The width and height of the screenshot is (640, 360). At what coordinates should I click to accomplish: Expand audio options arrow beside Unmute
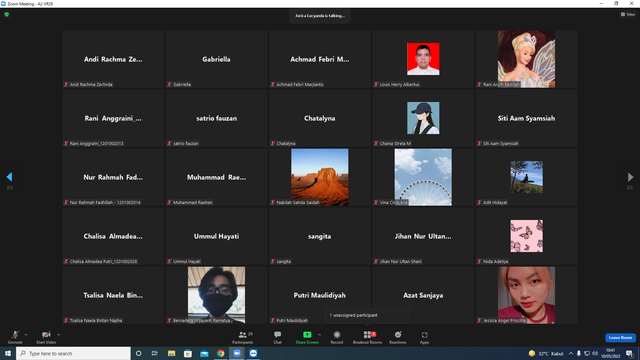[x=26, y=335]
